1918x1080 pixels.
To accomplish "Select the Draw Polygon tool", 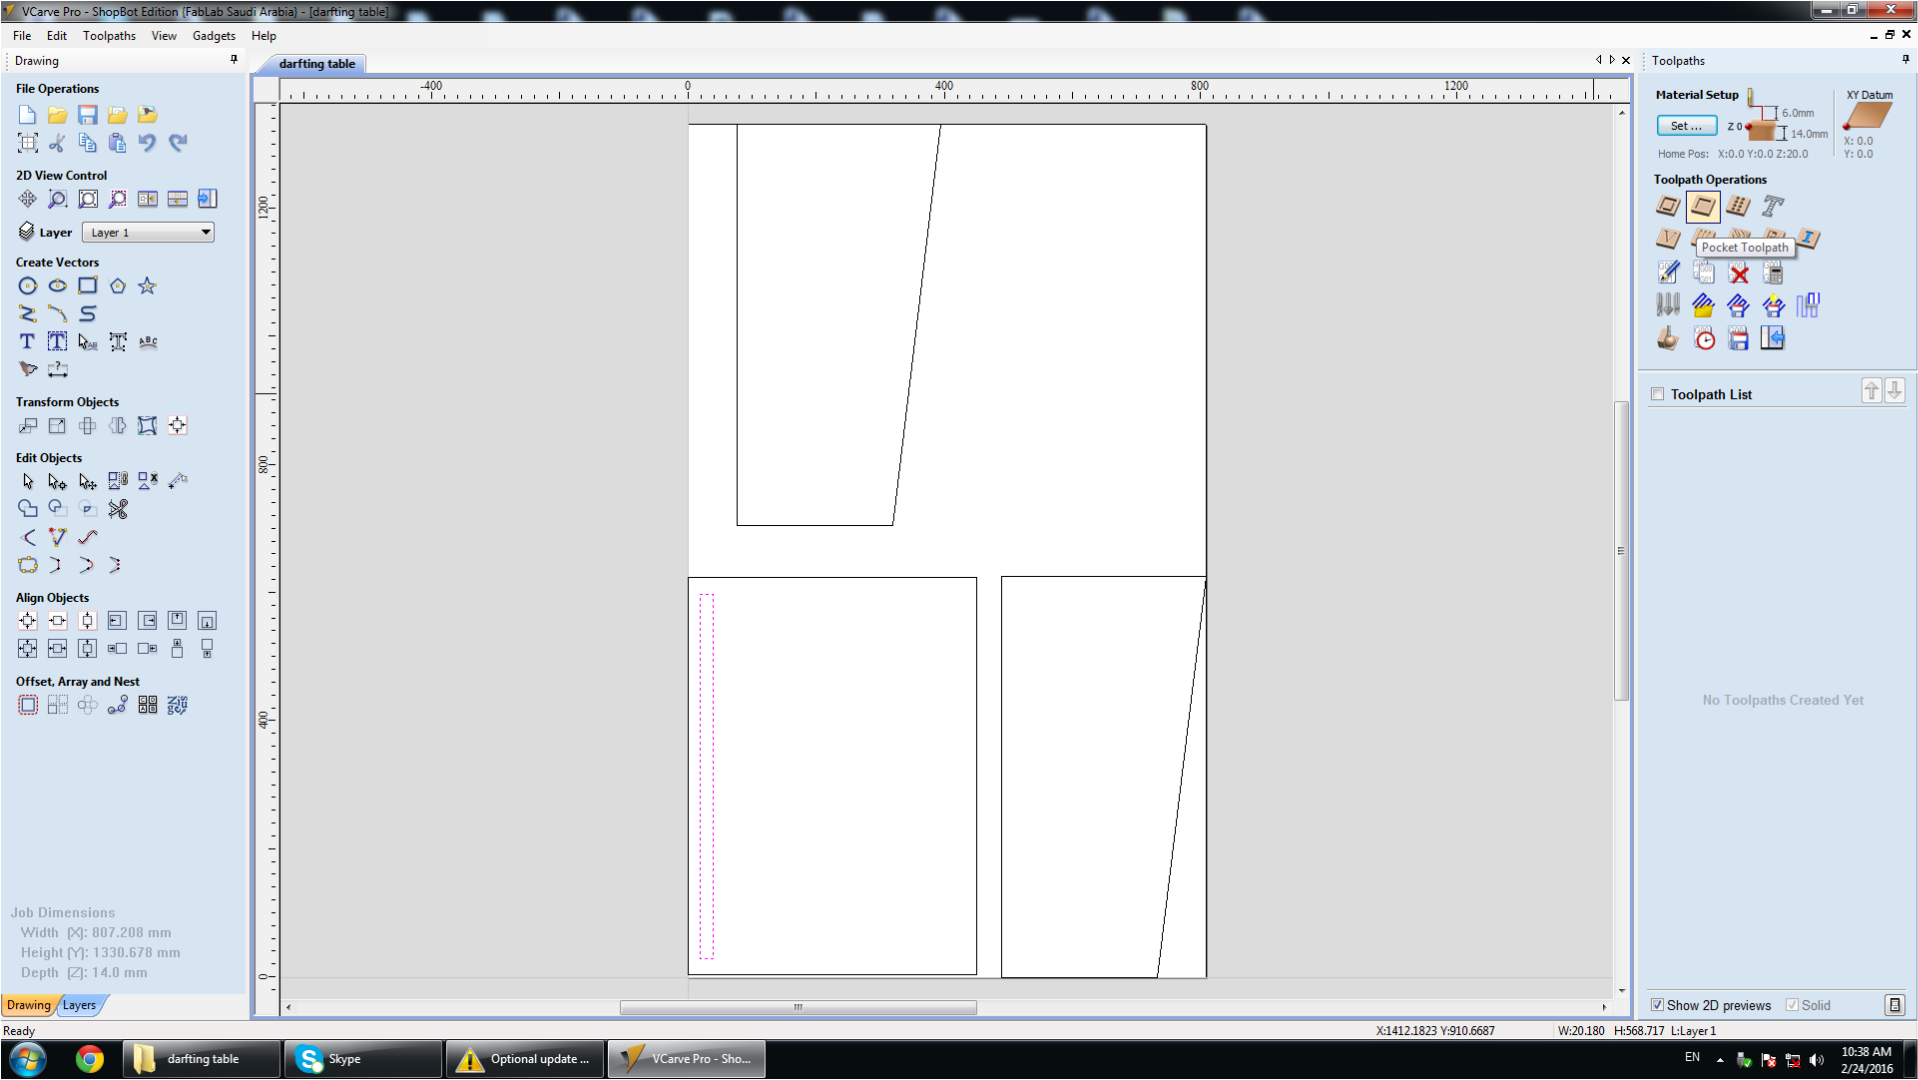I will [x=118, y=286].
